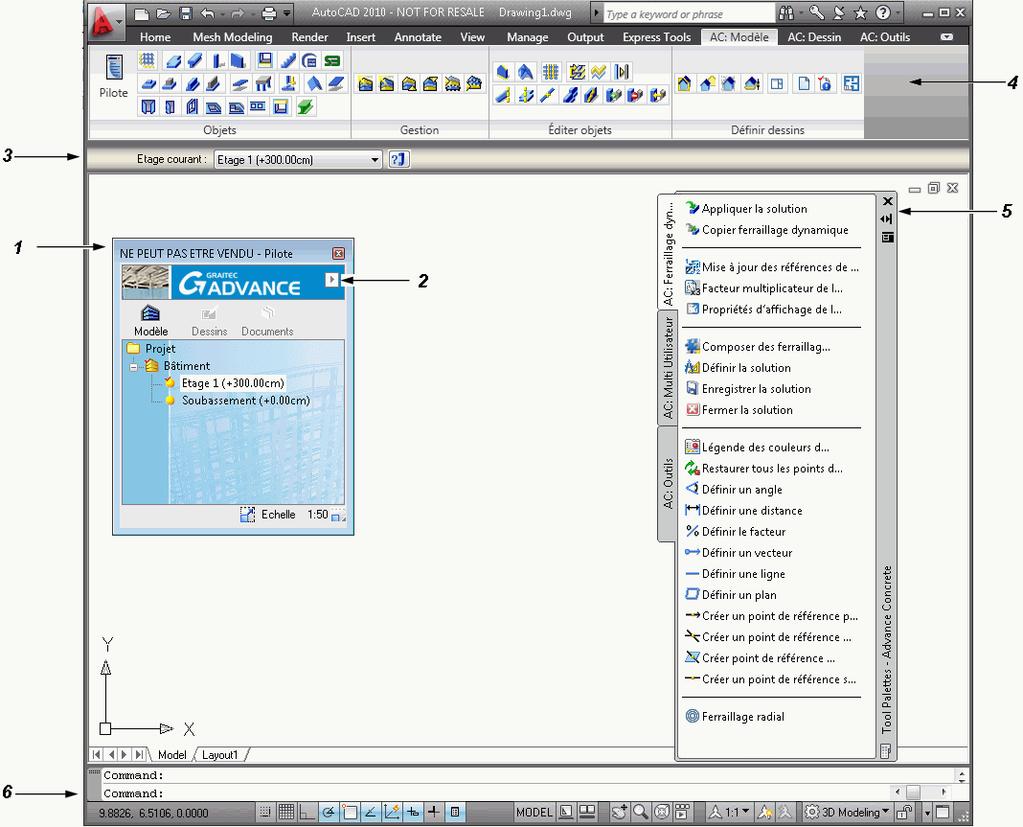
Task: Open the 1:1 annotation scale dropdown
Action: tap(730, 812)
